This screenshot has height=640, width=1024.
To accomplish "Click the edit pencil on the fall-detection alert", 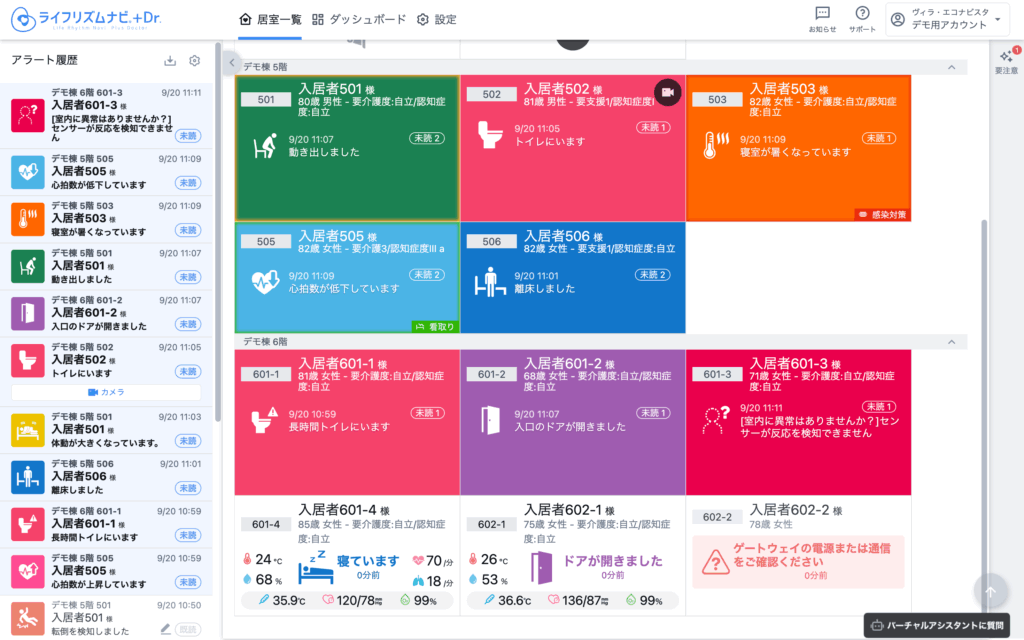I will [166, 629].
